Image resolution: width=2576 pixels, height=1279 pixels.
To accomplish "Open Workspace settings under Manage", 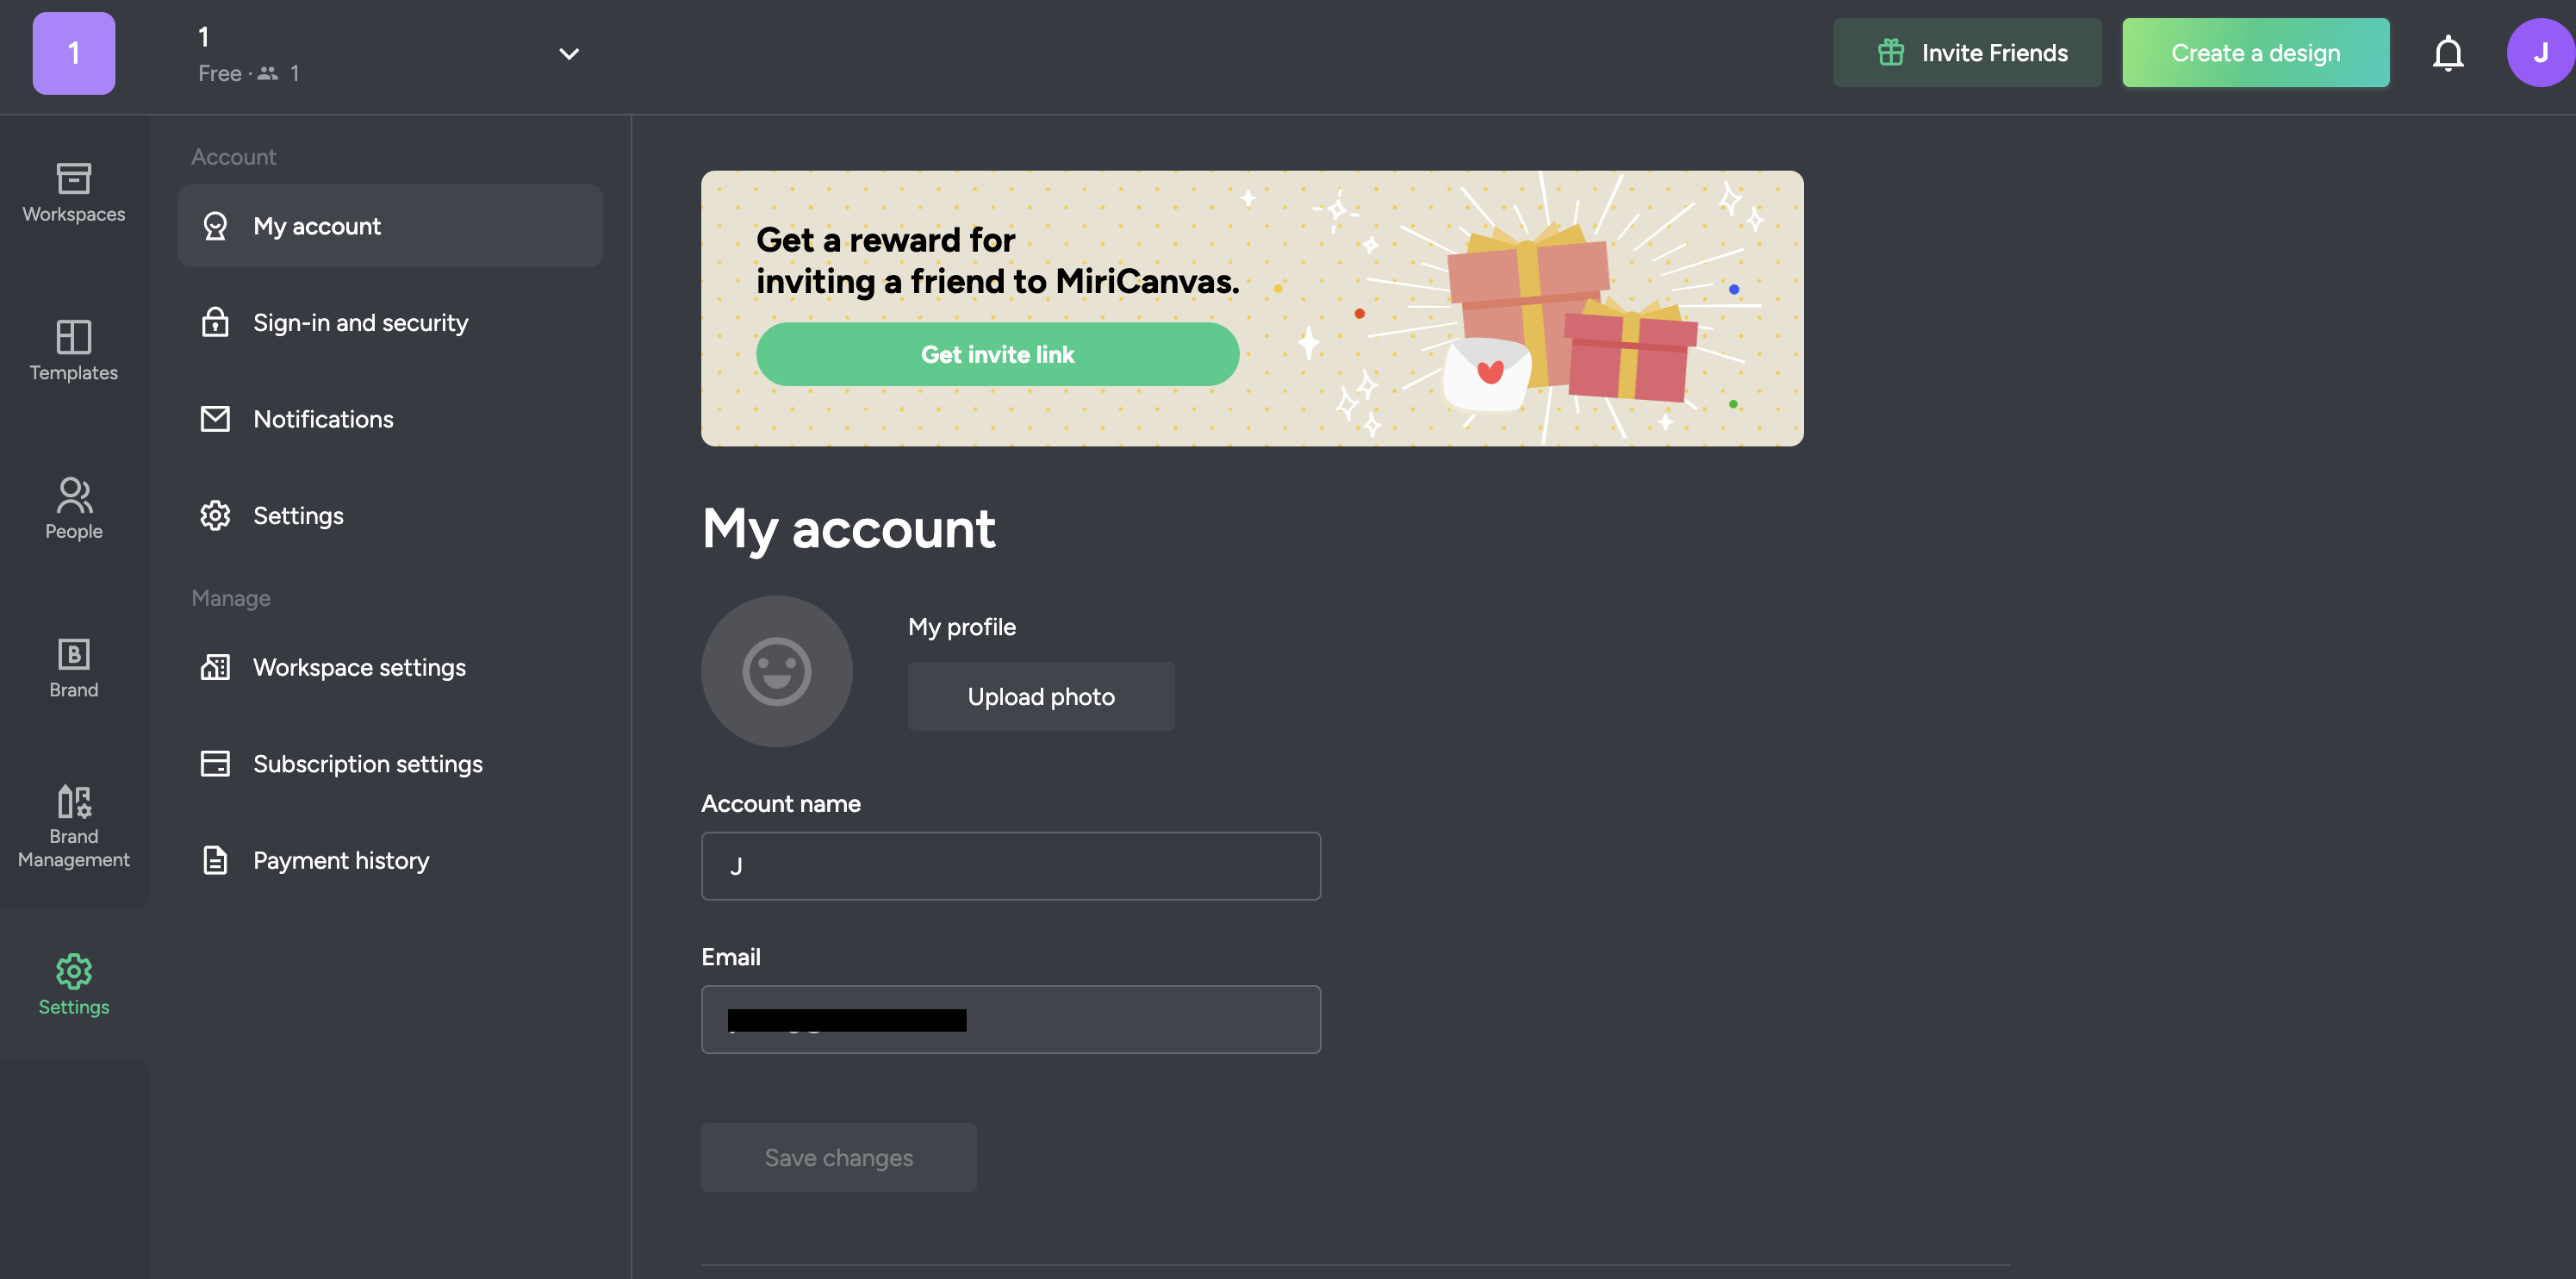I will click(359, 667).
